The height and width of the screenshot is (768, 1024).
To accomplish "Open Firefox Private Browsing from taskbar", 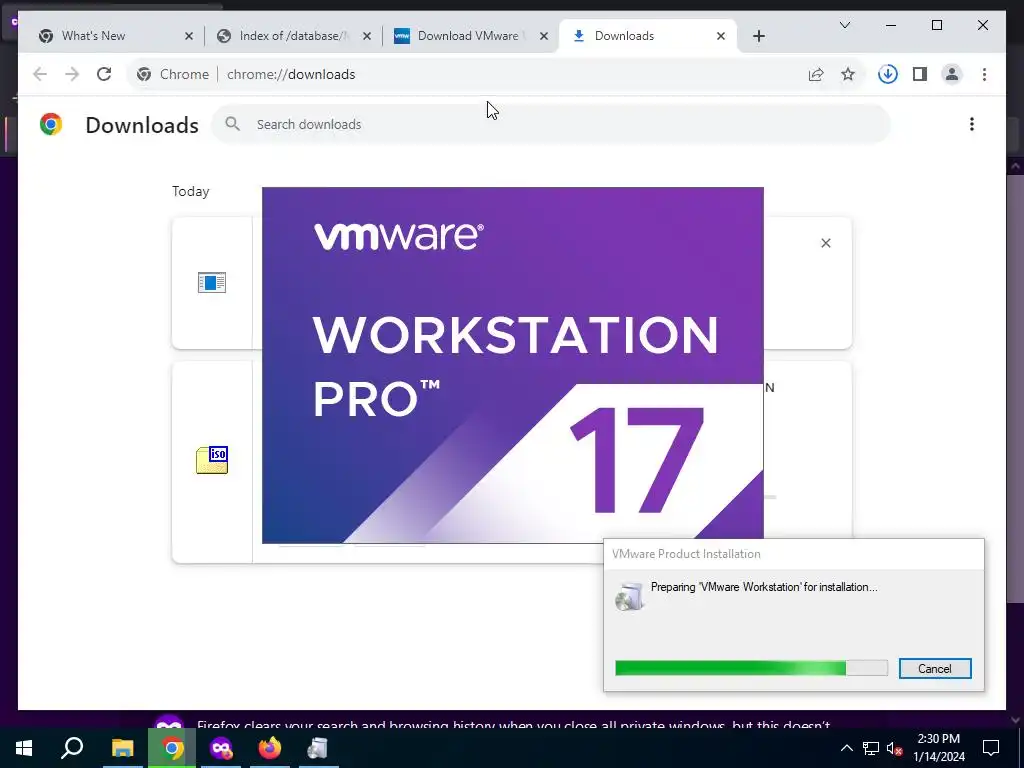I will (221, 748).
